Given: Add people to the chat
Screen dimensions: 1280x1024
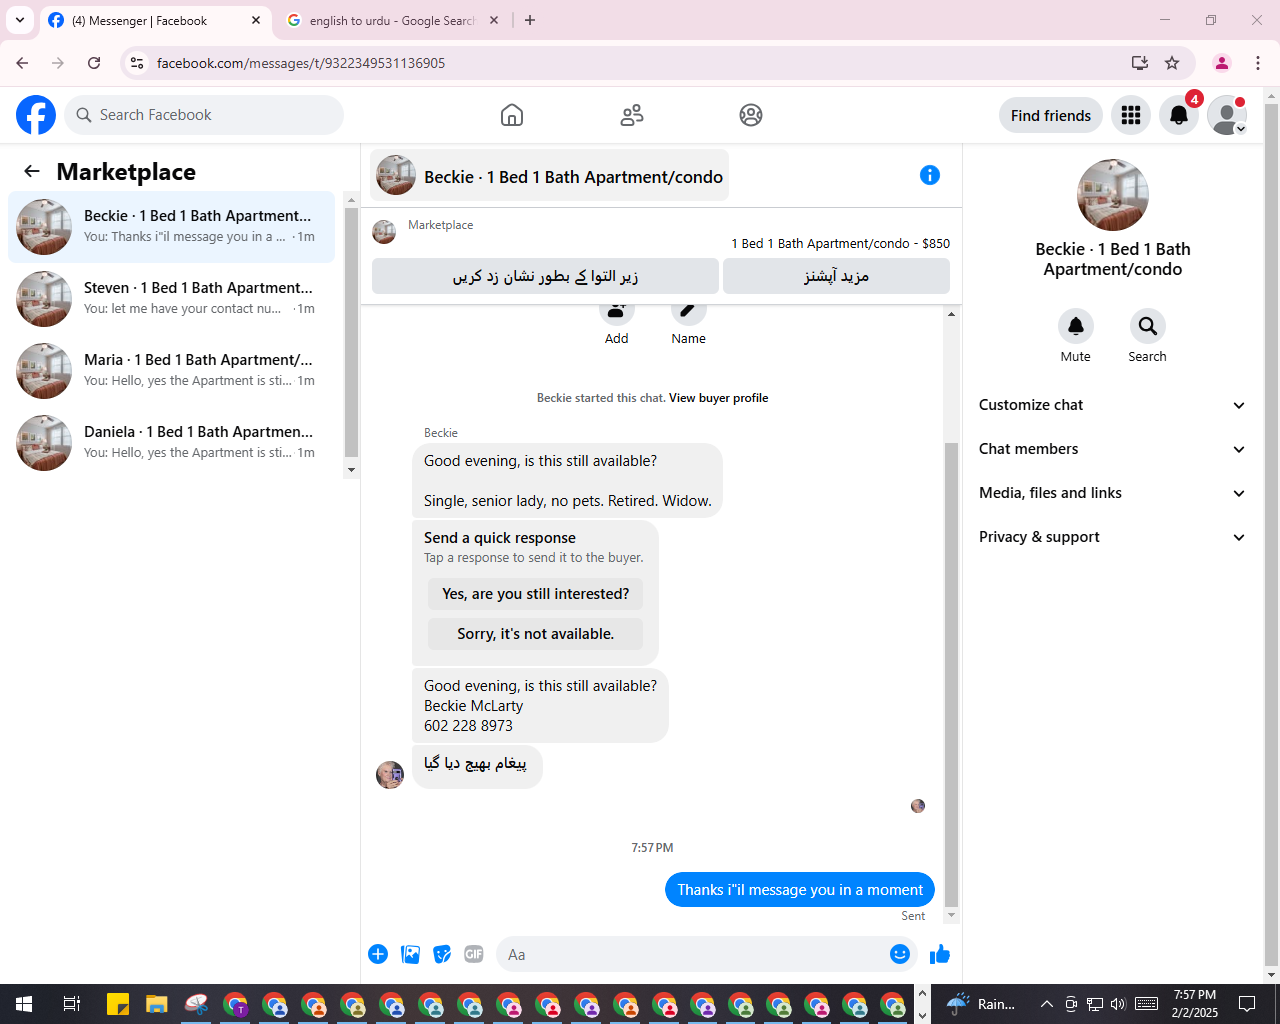Looking at the screenshot, I should tap(617, 312).
